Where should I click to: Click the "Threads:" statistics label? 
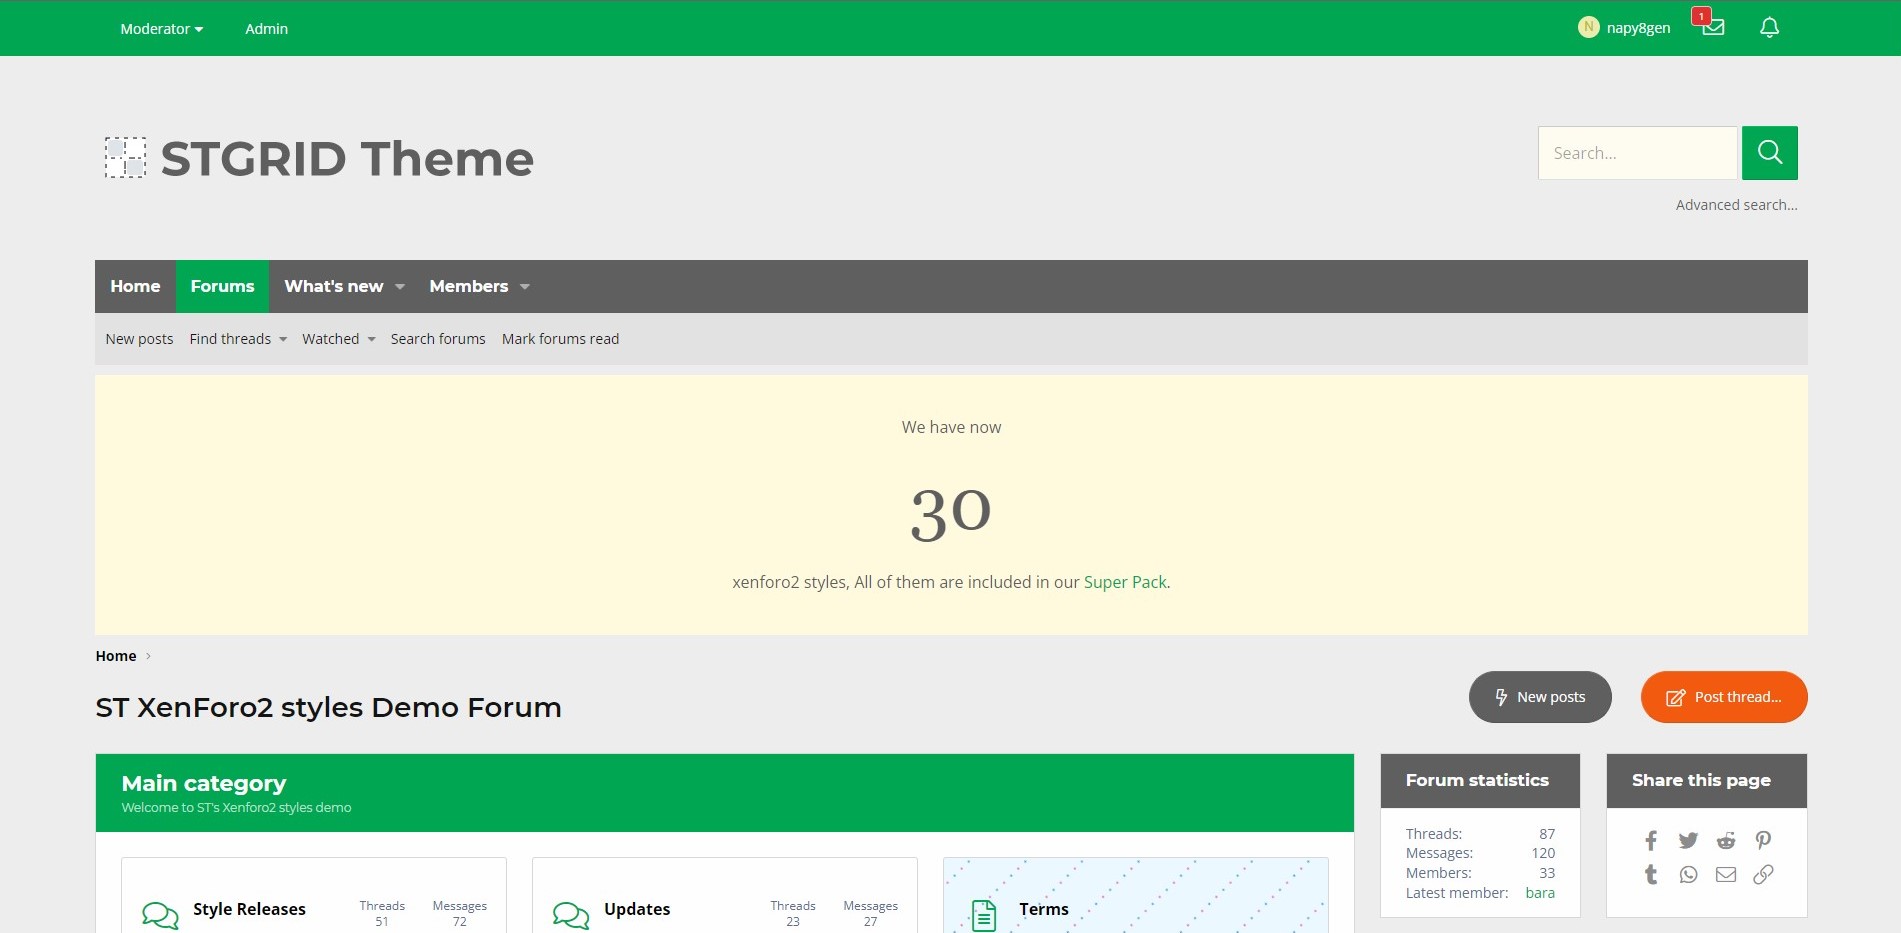tap(1434, 834)
